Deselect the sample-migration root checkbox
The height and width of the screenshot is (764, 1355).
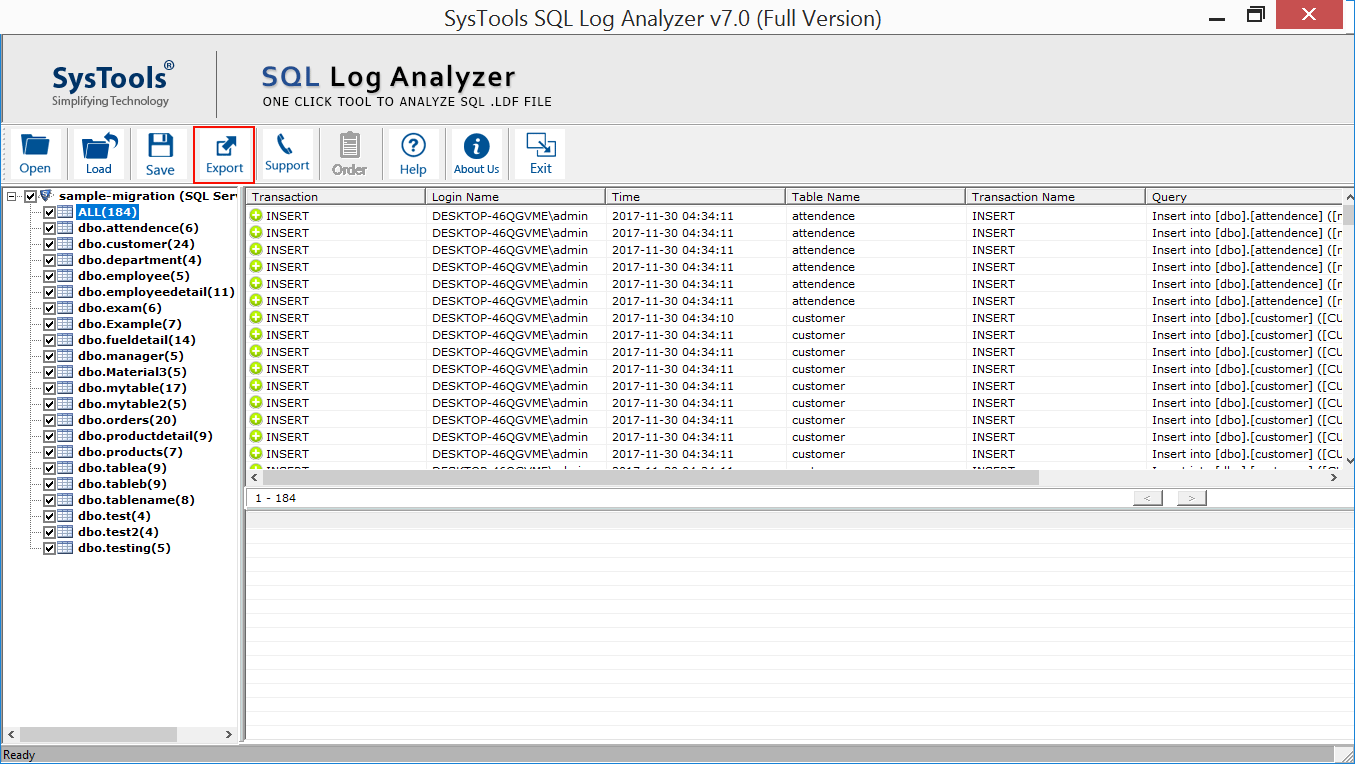(x=30, y=196)
